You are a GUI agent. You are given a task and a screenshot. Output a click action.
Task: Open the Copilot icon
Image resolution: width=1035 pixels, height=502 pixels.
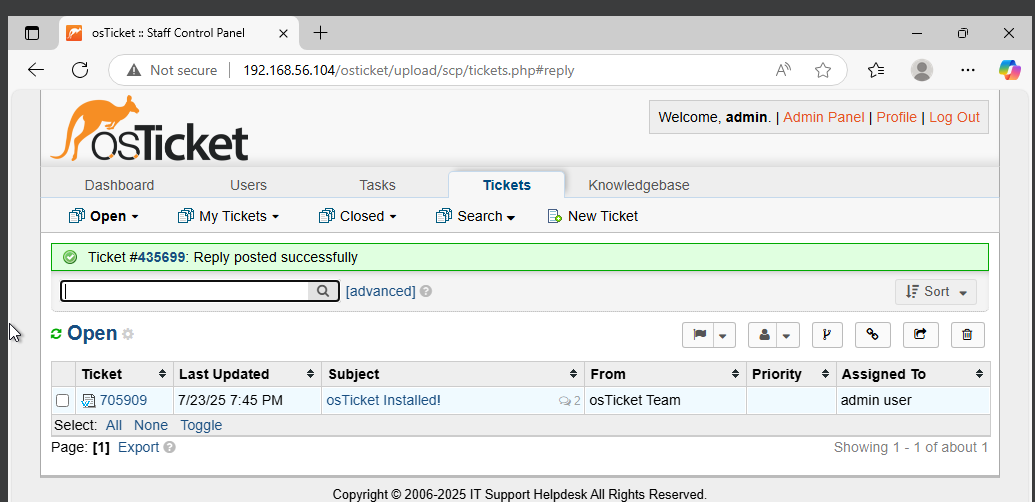tap(1009, 69)
